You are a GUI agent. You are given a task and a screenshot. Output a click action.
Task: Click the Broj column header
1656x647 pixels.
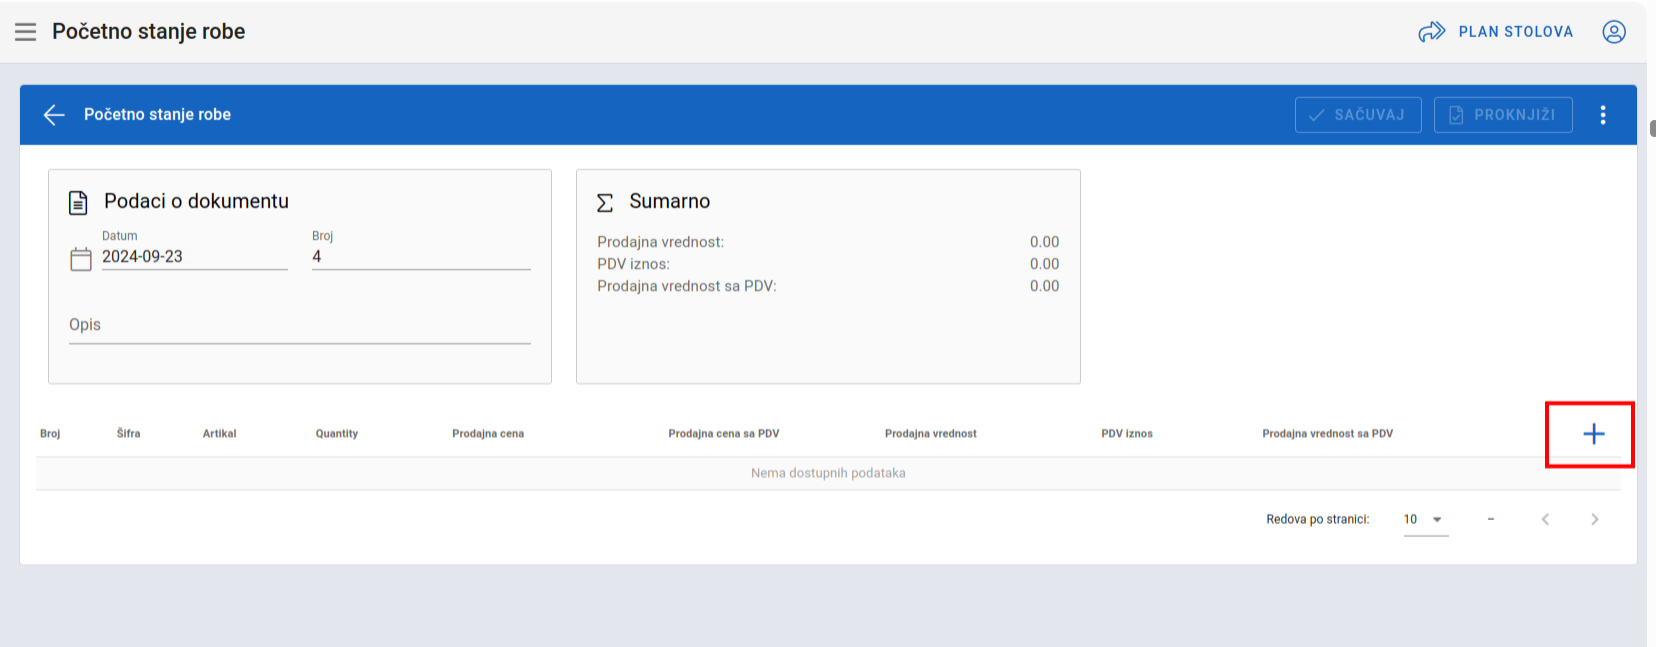point(50,434)
